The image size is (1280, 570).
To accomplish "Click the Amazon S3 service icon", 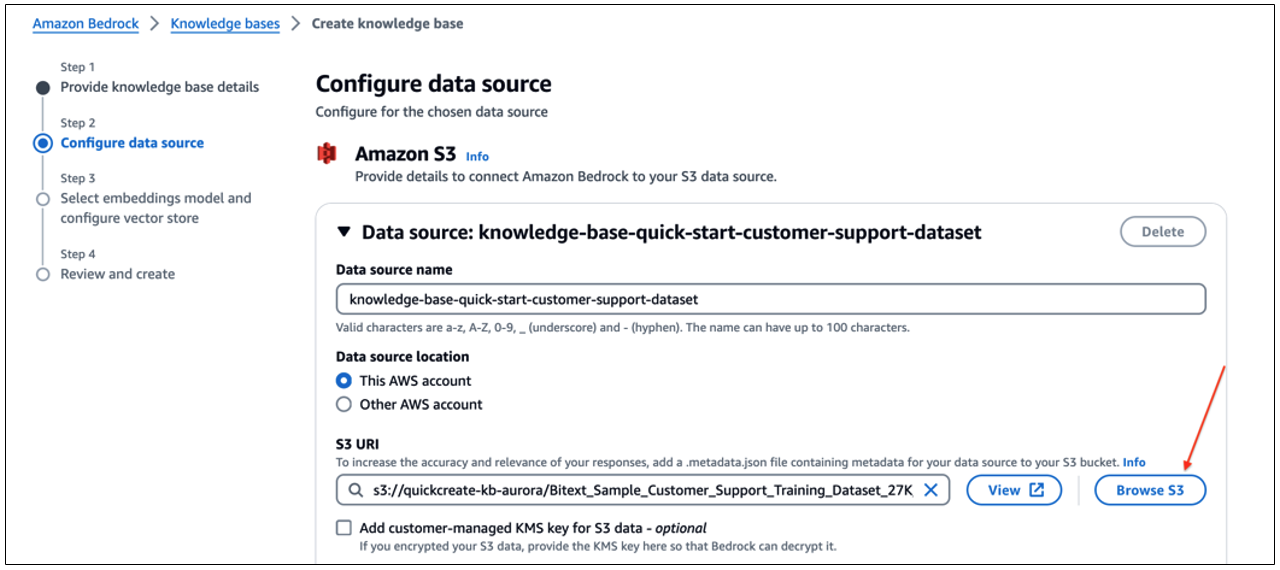I will [x=327, y=154].
